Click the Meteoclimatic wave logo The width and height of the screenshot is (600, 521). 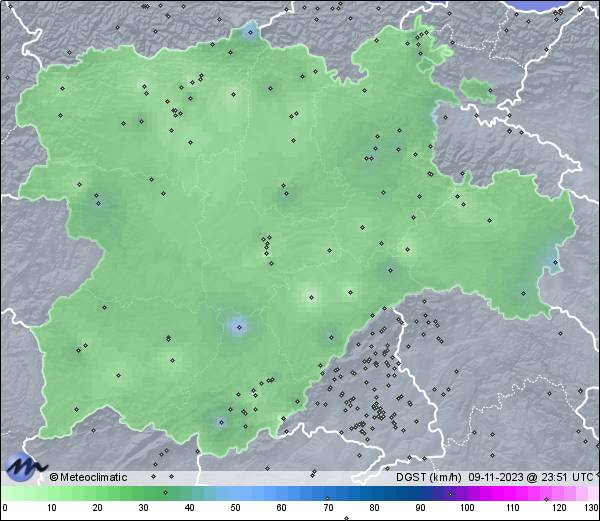tap(25, 467)
